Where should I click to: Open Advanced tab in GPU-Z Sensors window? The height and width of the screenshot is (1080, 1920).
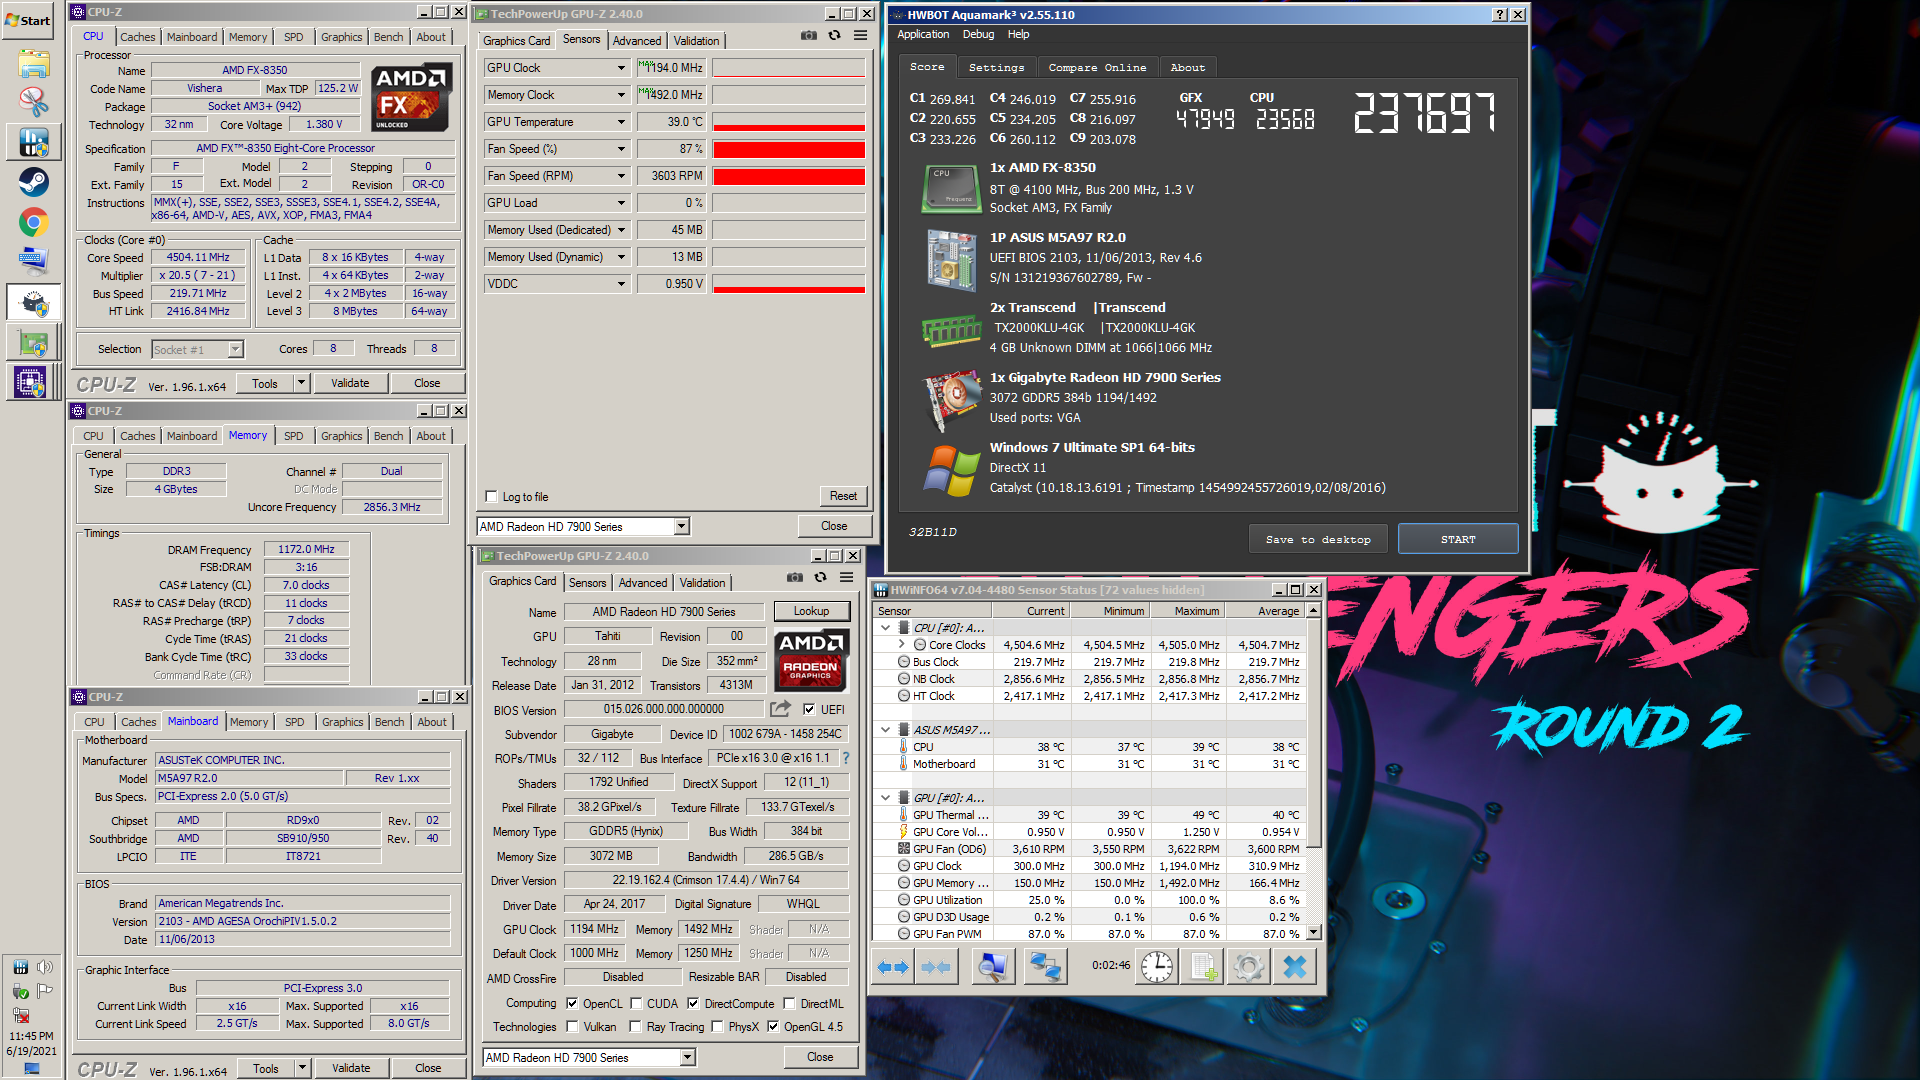coord(637,41)
